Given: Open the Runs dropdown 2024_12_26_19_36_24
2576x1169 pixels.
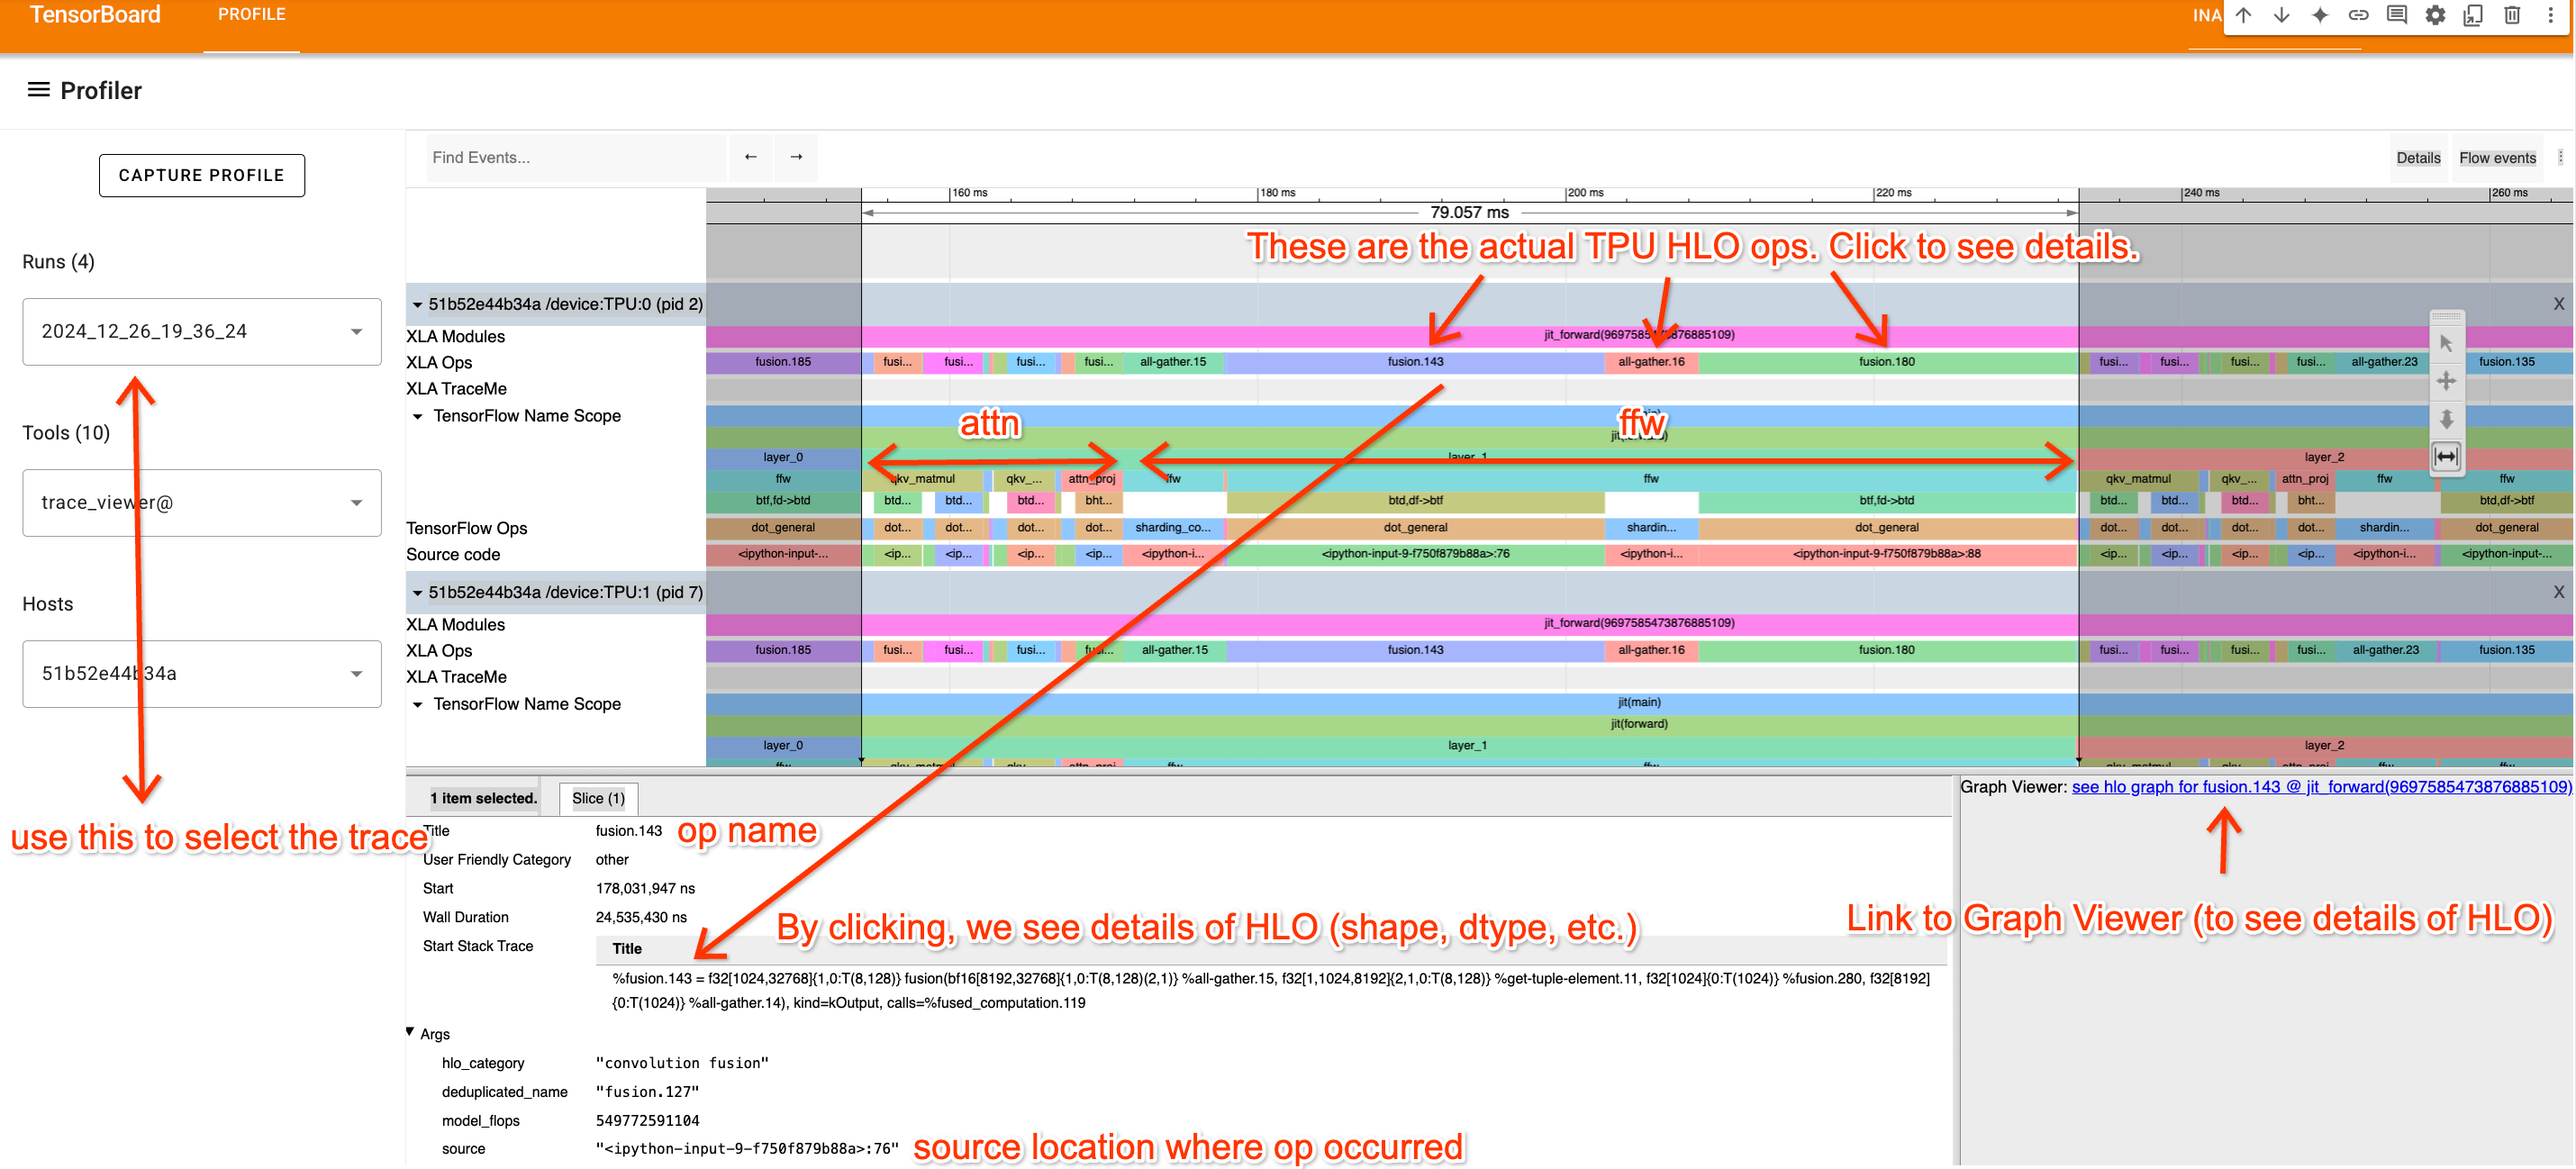Looking at the screenshot, I should click(x=202, y=331).
